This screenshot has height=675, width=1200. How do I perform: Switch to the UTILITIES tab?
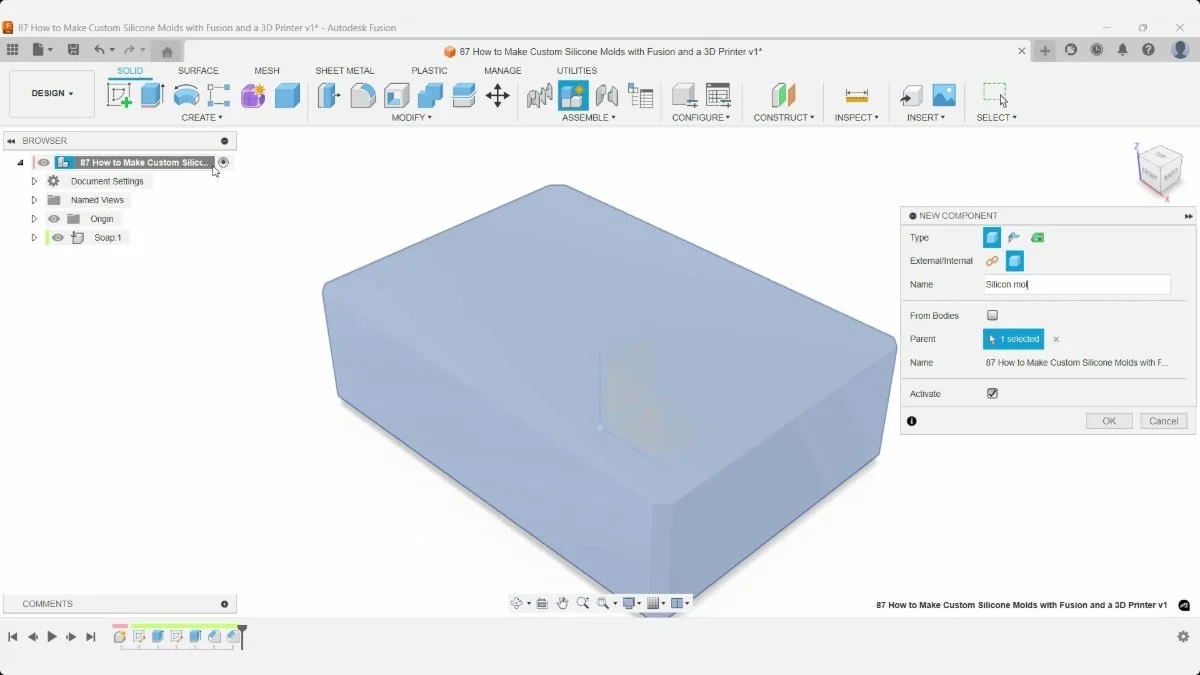[577, 71]
